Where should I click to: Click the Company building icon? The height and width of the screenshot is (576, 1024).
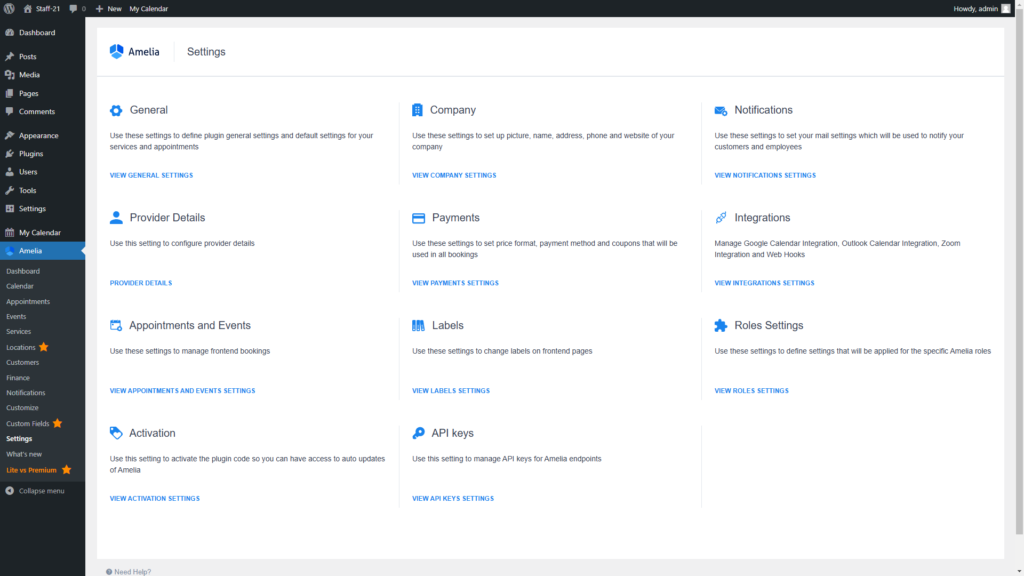[x=418, y=110]
